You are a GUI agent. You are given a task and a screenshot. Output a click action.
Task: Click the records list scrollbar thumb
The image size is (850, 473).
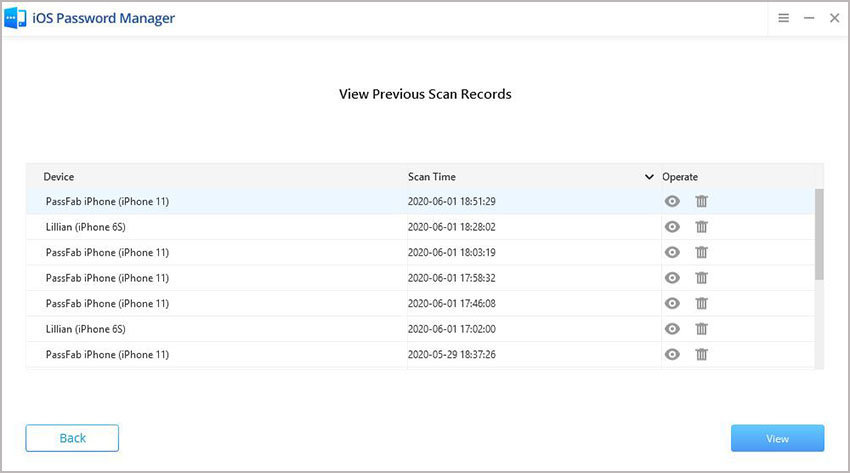coord(819,234)
